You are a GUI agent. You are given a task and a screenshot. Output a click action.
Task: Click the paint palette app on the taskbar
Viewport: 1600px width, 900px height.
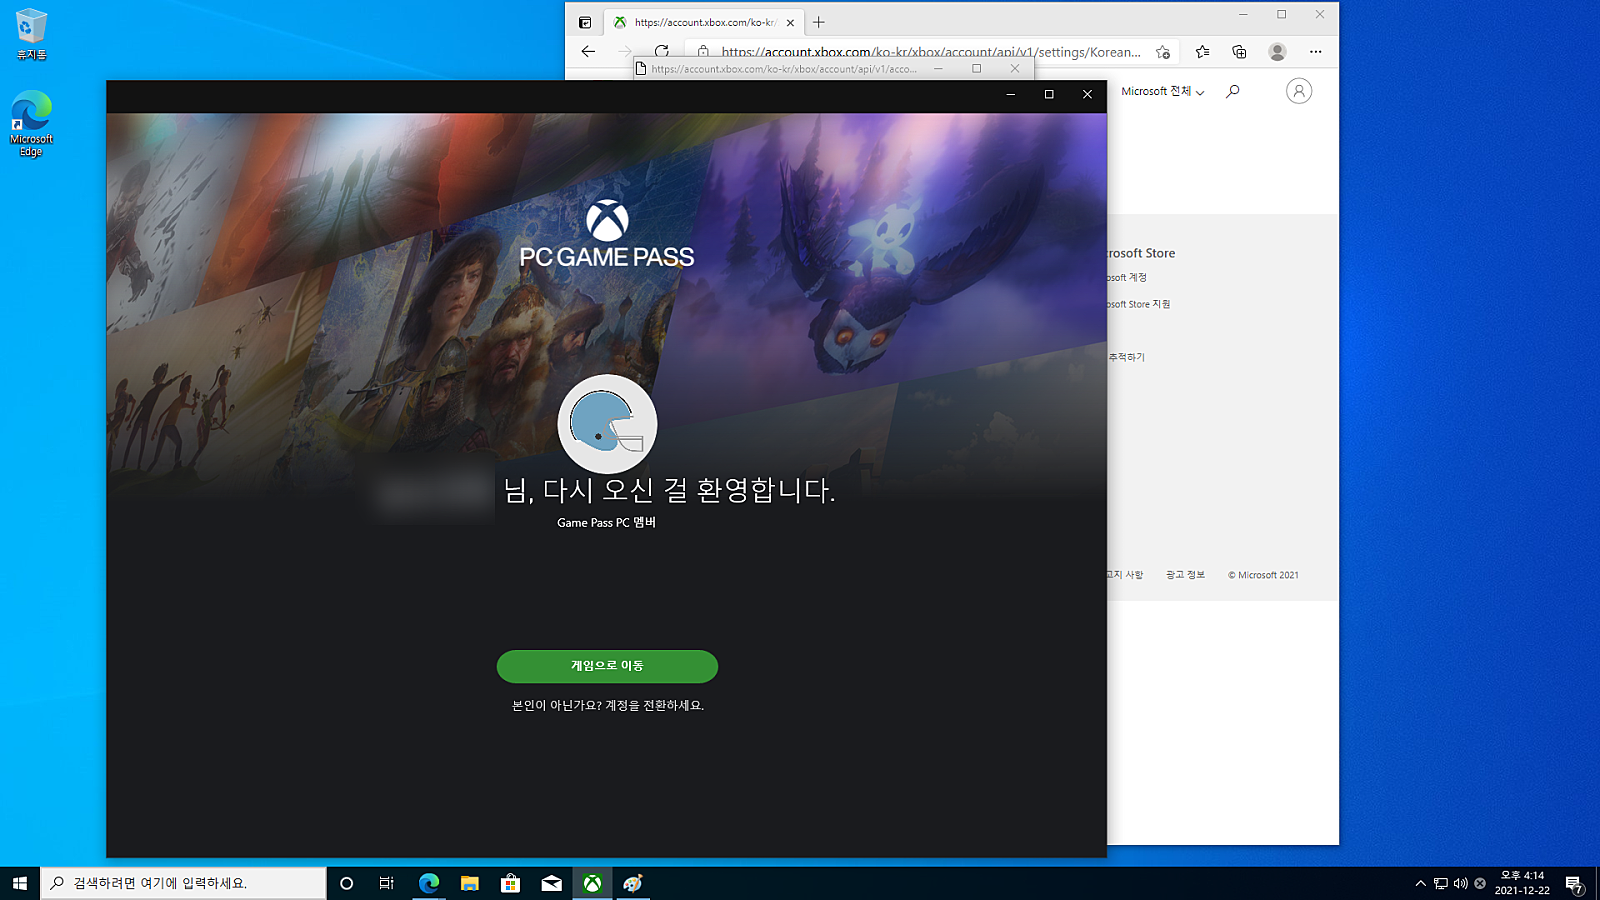pos(633,883)
